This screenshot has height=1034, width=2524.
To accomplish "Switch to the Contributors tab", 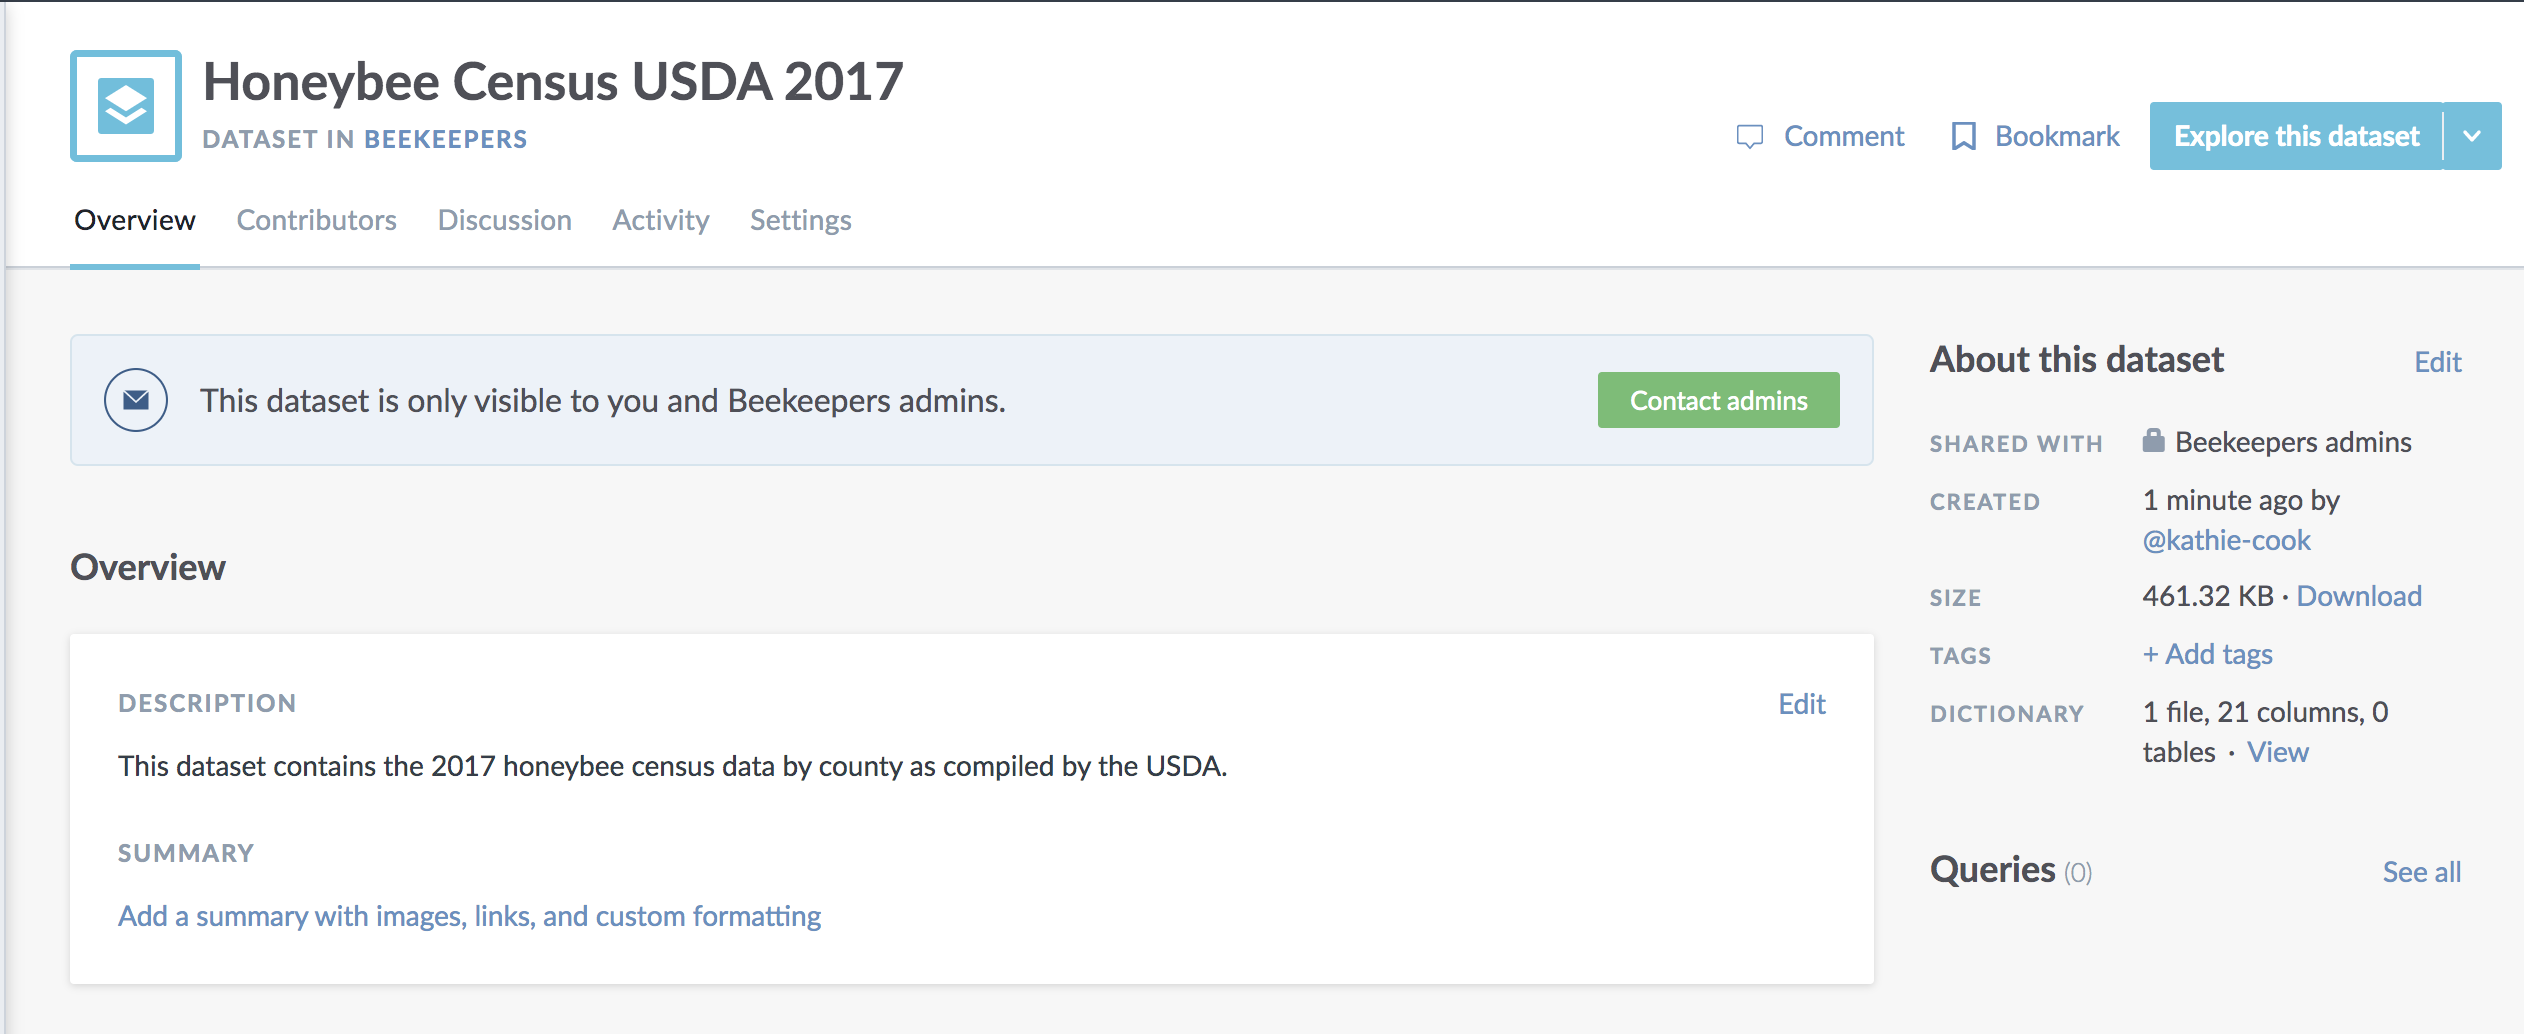I will [x=317, y=220].
